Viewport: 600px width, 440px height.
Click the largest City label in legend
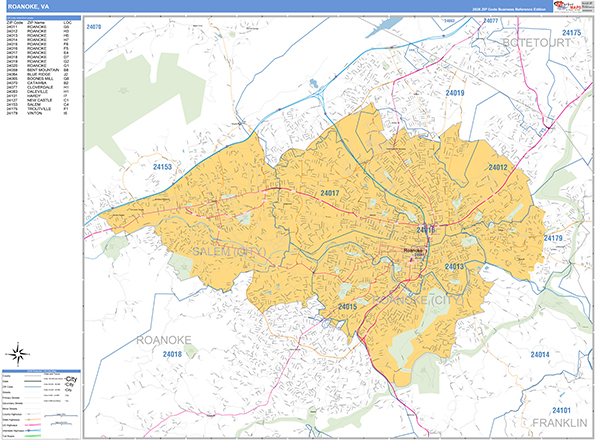click(70, 381)
